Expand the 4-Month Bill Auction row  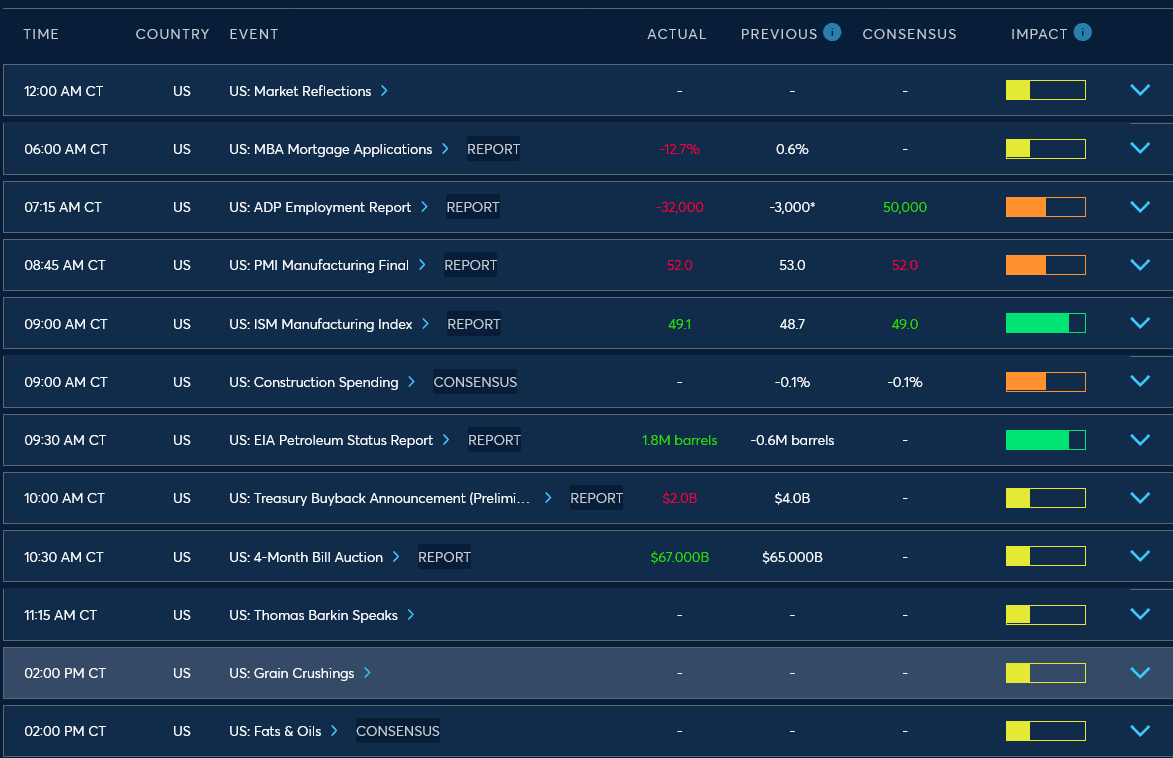click(x=1139, y=556)
